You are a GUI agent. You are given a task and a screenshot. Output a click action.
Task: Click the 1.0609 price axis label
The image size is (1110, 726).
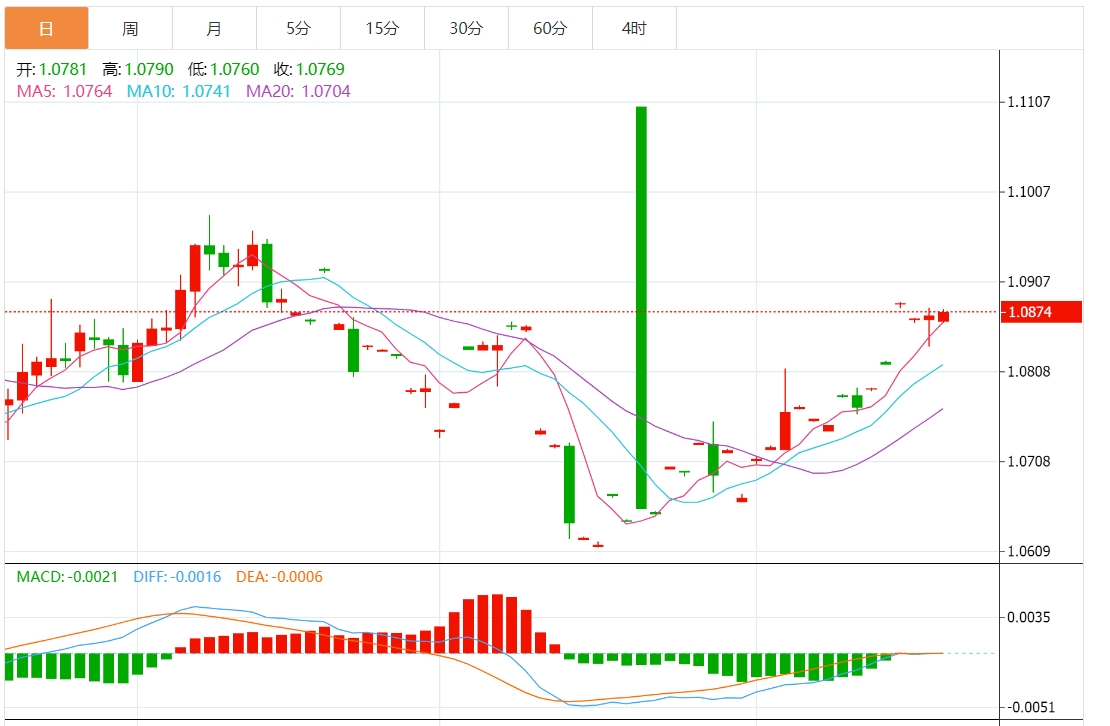pos(1029,551)
